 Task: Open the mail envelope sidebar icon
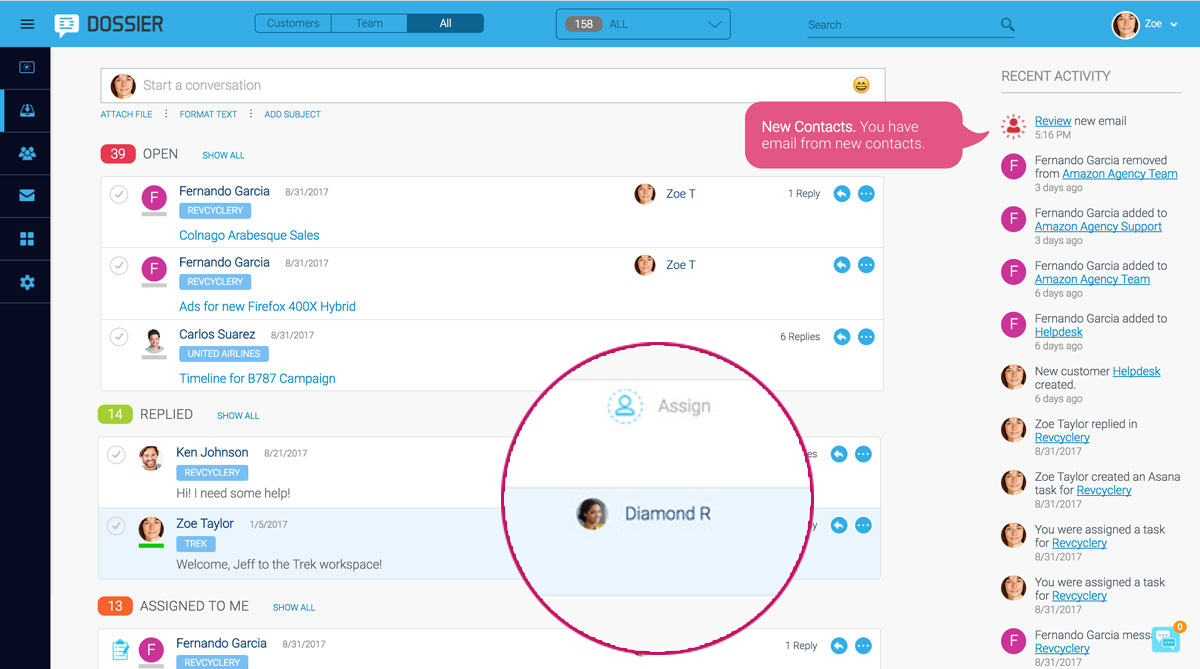(x=27, y=196)
